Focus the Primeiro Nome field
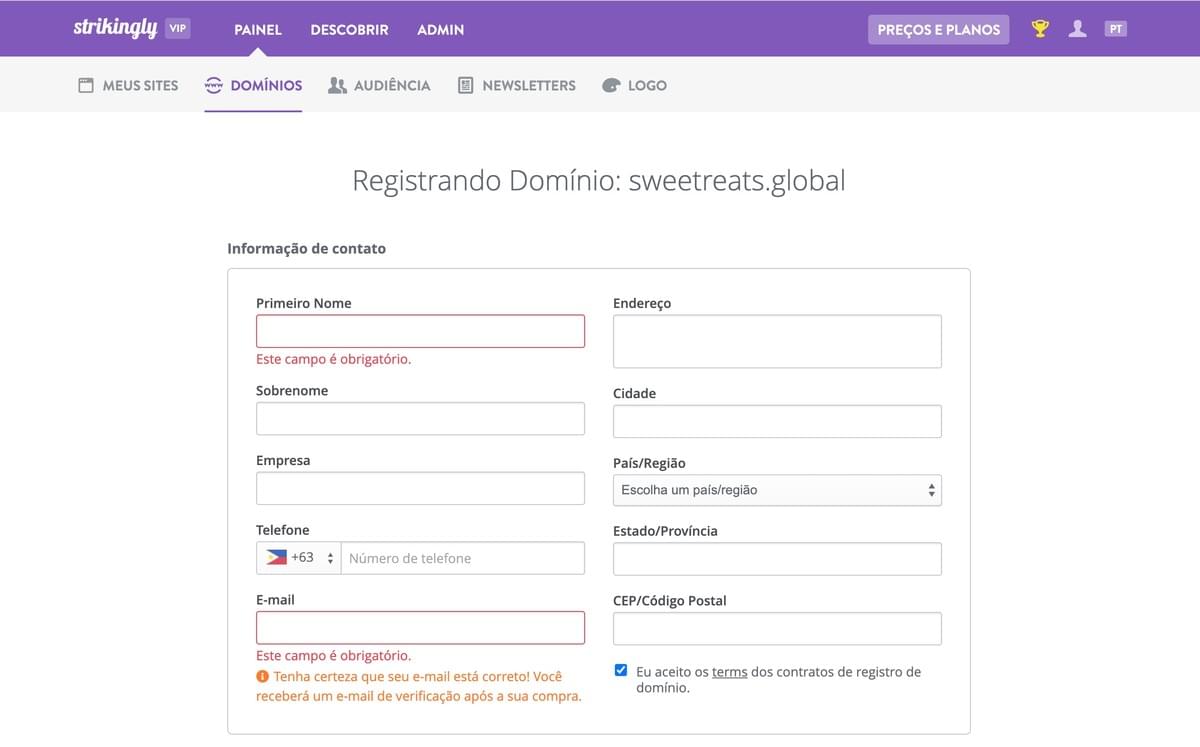The width and height of the screenshot is (1200, 747). (420, 331)
